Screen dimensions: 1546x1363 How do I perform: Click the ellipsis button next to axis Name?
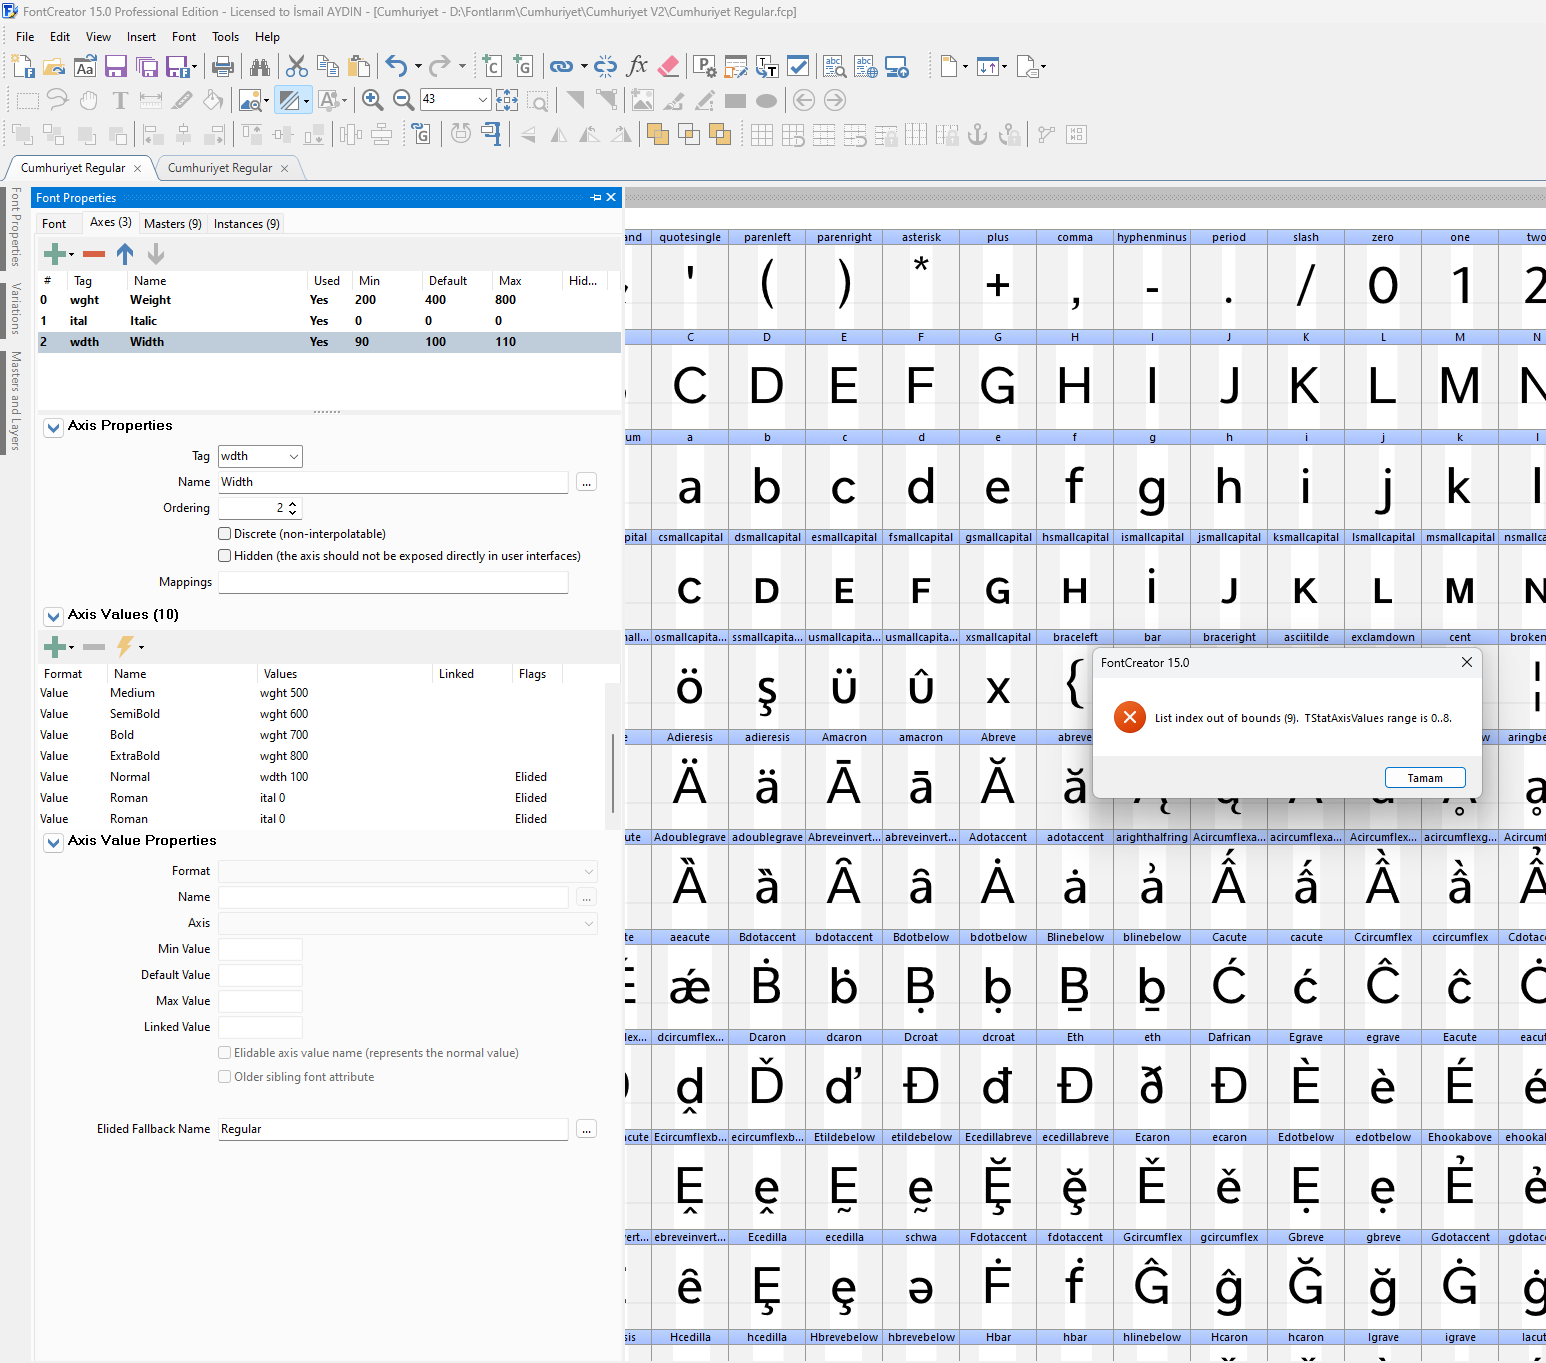(x=587, y=482)
